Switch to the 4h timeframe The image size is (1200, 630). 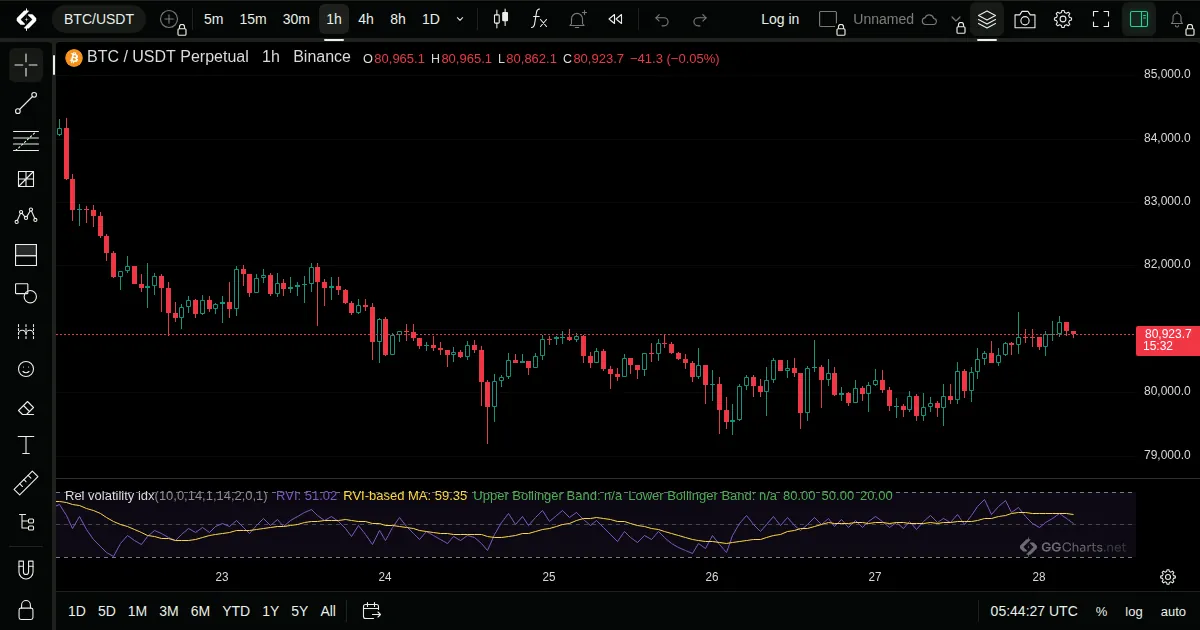coord(366,19)
